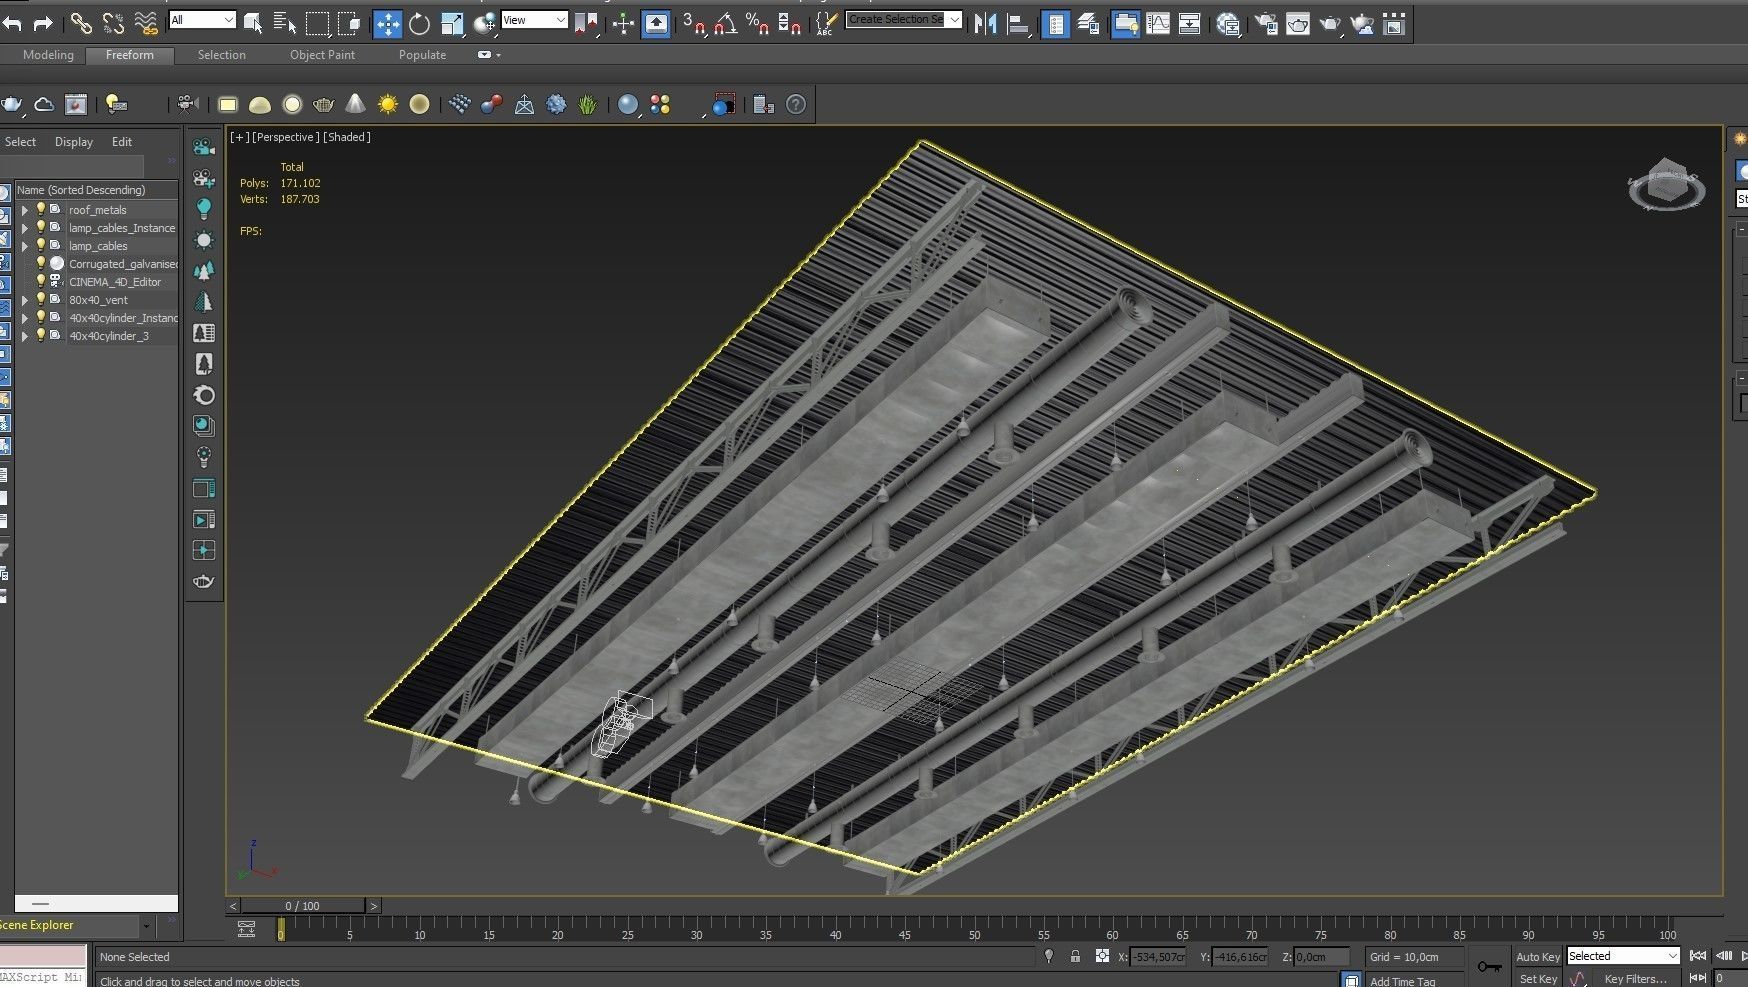Open the Scene Explorer Display menu
The width and height of the screenshot is (1748, 987).
tap(74, 142)
